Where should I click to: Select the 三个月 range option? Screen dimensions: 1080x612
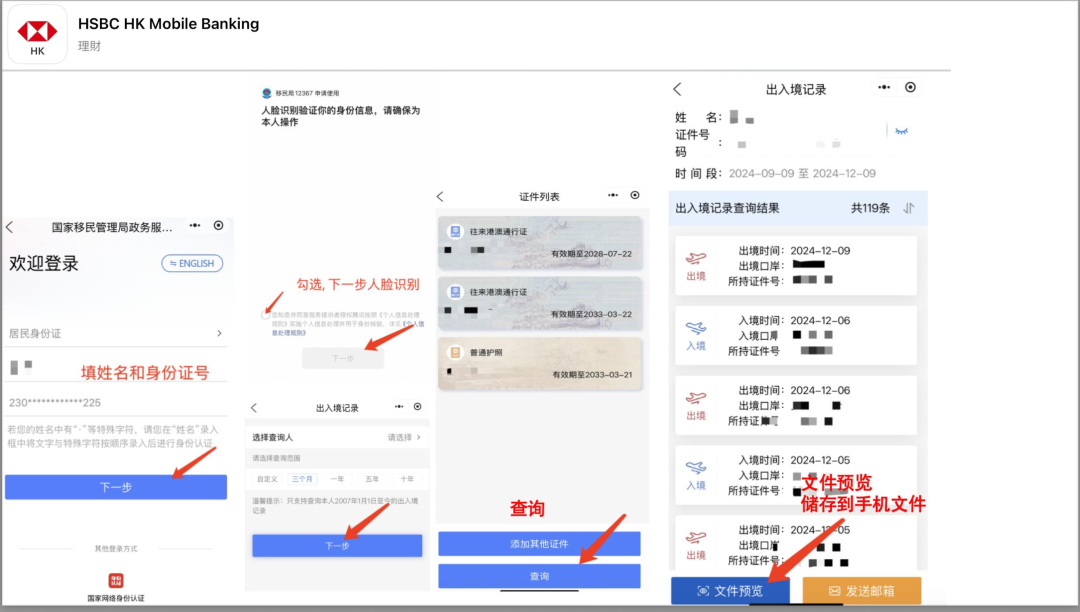(302, 479)
